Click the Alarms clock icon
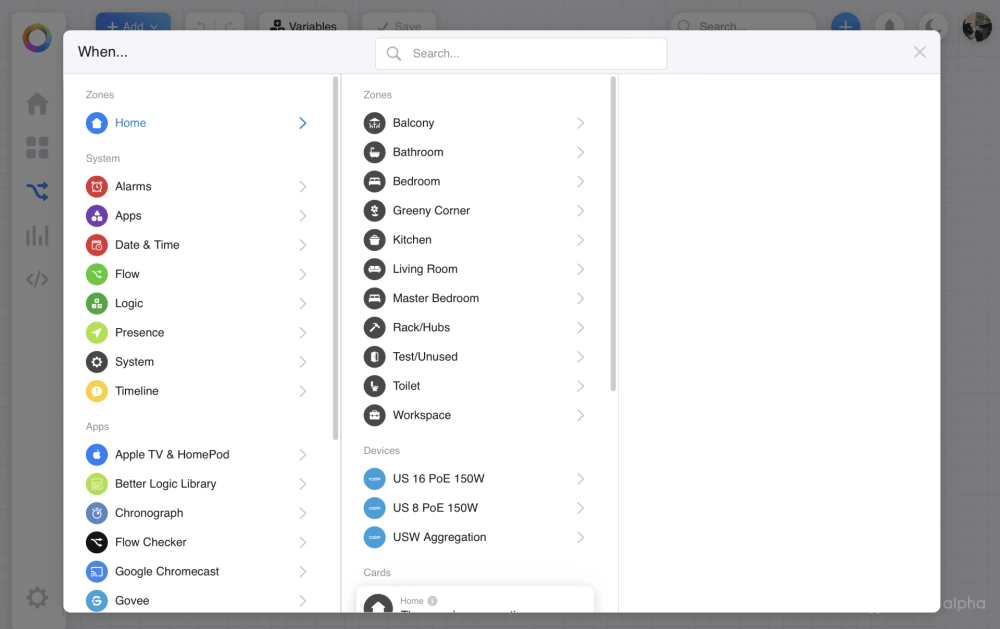 (x=97, y=187)
